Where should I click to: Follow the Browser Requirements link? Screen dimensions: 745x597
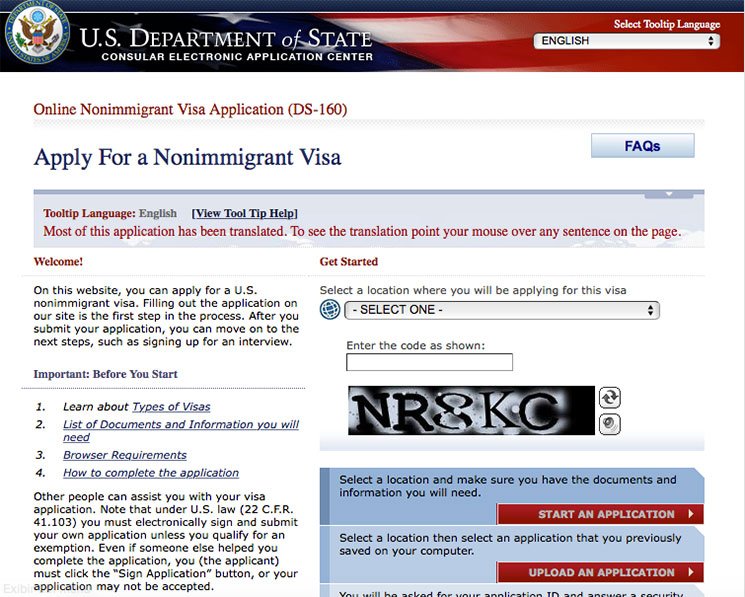pos(124,455)
